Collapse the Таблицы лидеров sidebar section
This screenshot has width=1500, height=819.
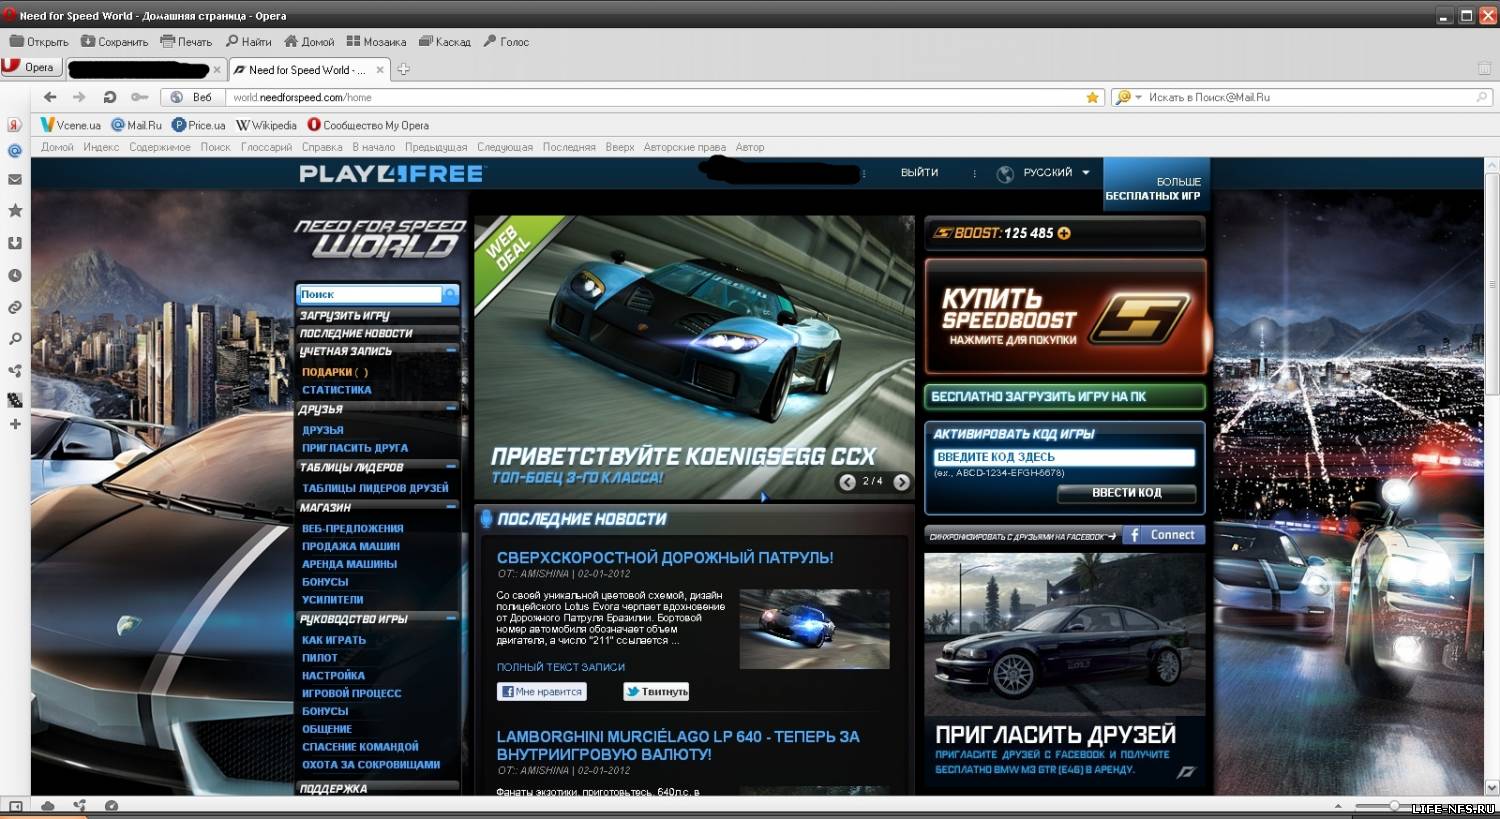point(451,467)
